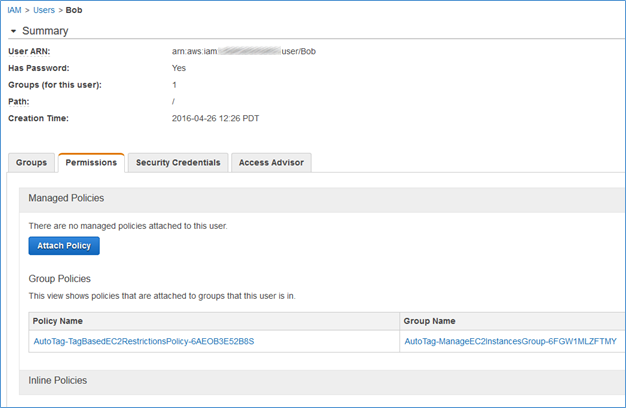Viewport: 626px width, 408px height.
Task: Click the User ARN label
Action: tap(29, 51)
